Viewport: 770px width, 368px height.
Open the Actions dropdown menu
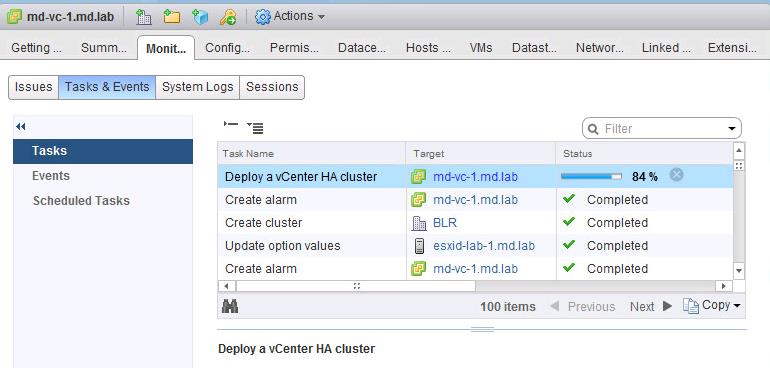click(290, 17)
